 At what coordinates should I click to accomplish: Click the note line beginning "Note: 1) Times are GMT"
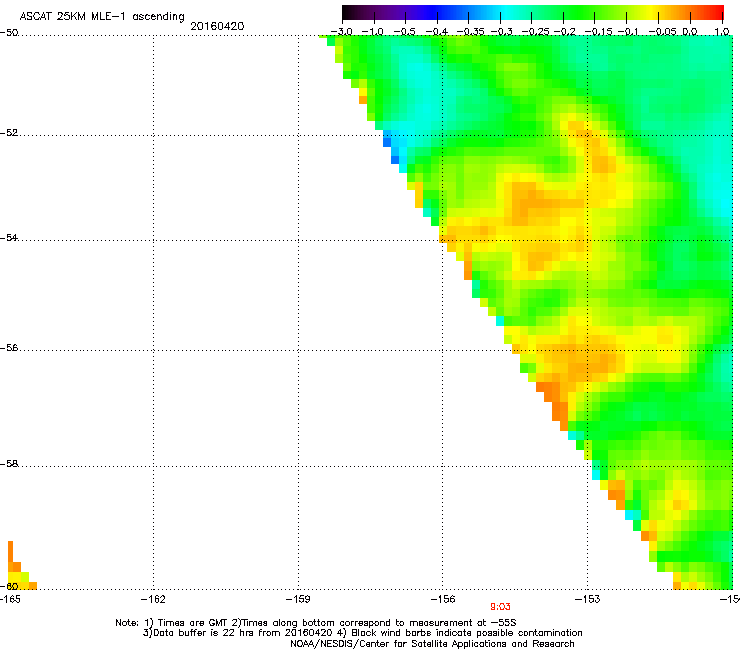pos(316,623)
